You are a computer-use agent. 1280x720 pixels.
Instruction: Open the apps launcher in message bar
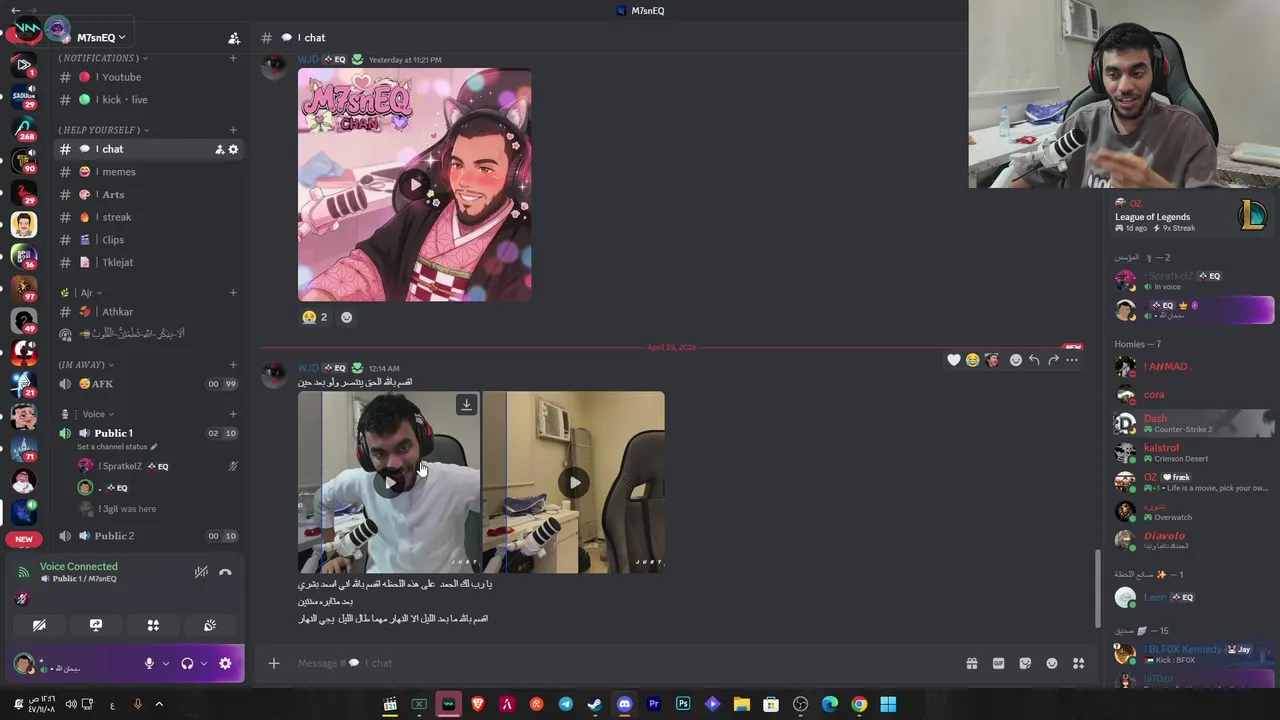[x=1079, y=663]
